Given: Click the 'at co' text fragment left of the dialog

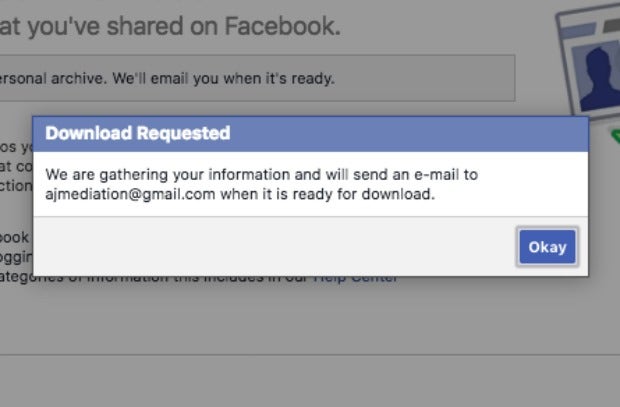Looking at the screenshot, I should (x=16, y=167).
